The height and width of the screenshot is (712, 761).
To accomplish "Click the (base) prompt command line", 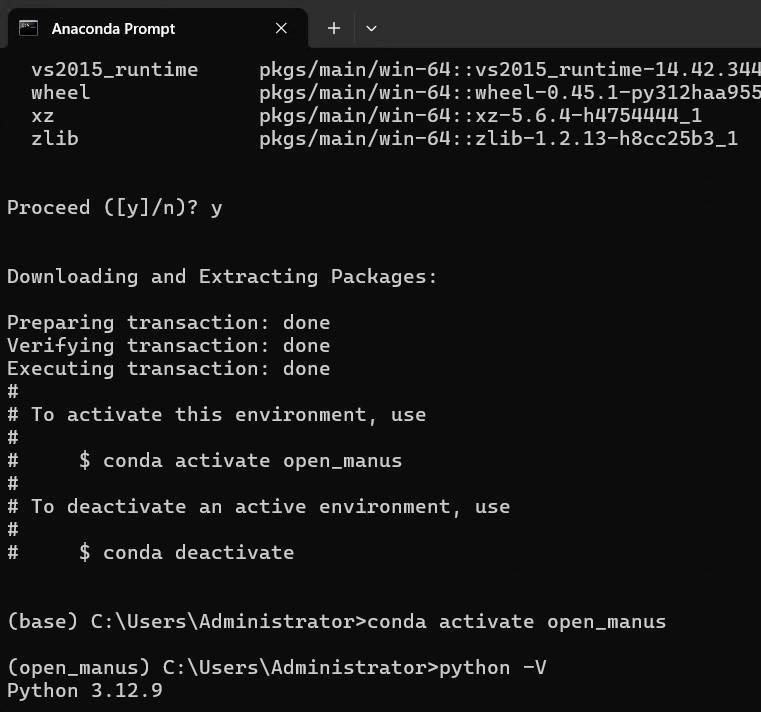I will coord(336,621).
